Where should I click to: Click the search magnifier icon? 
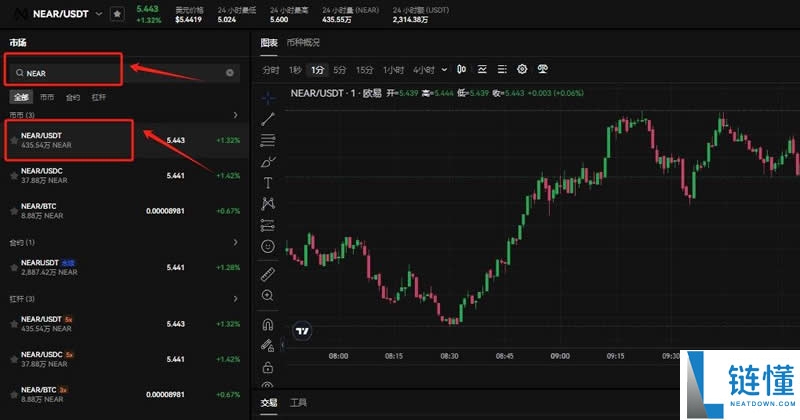[x=19, y=73]
